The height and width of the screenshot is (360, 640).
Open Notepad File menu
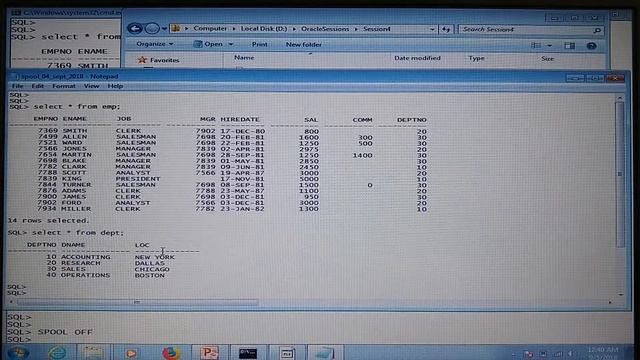click(x=18, y=86)
